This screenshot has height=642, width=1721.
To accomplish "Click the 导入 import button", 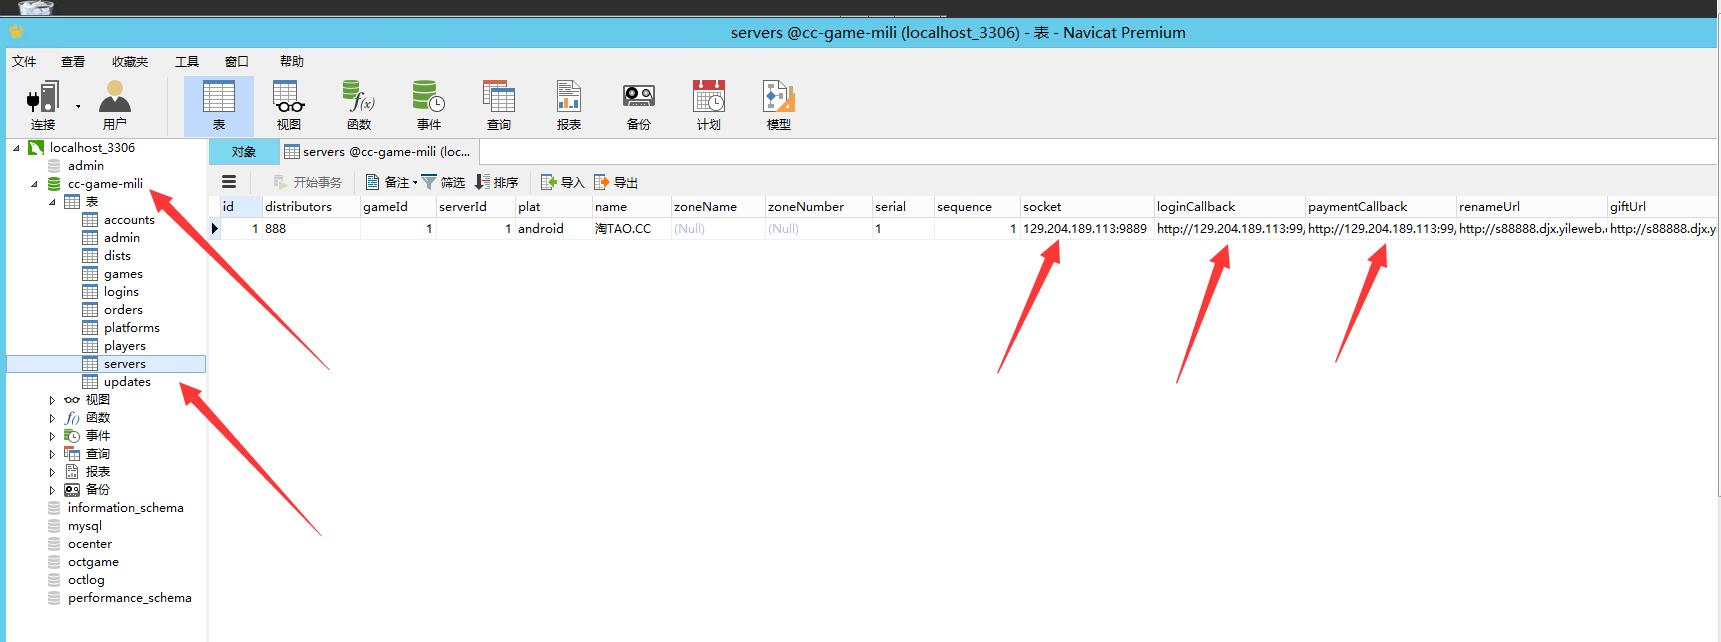I will [x=562, y=182].
